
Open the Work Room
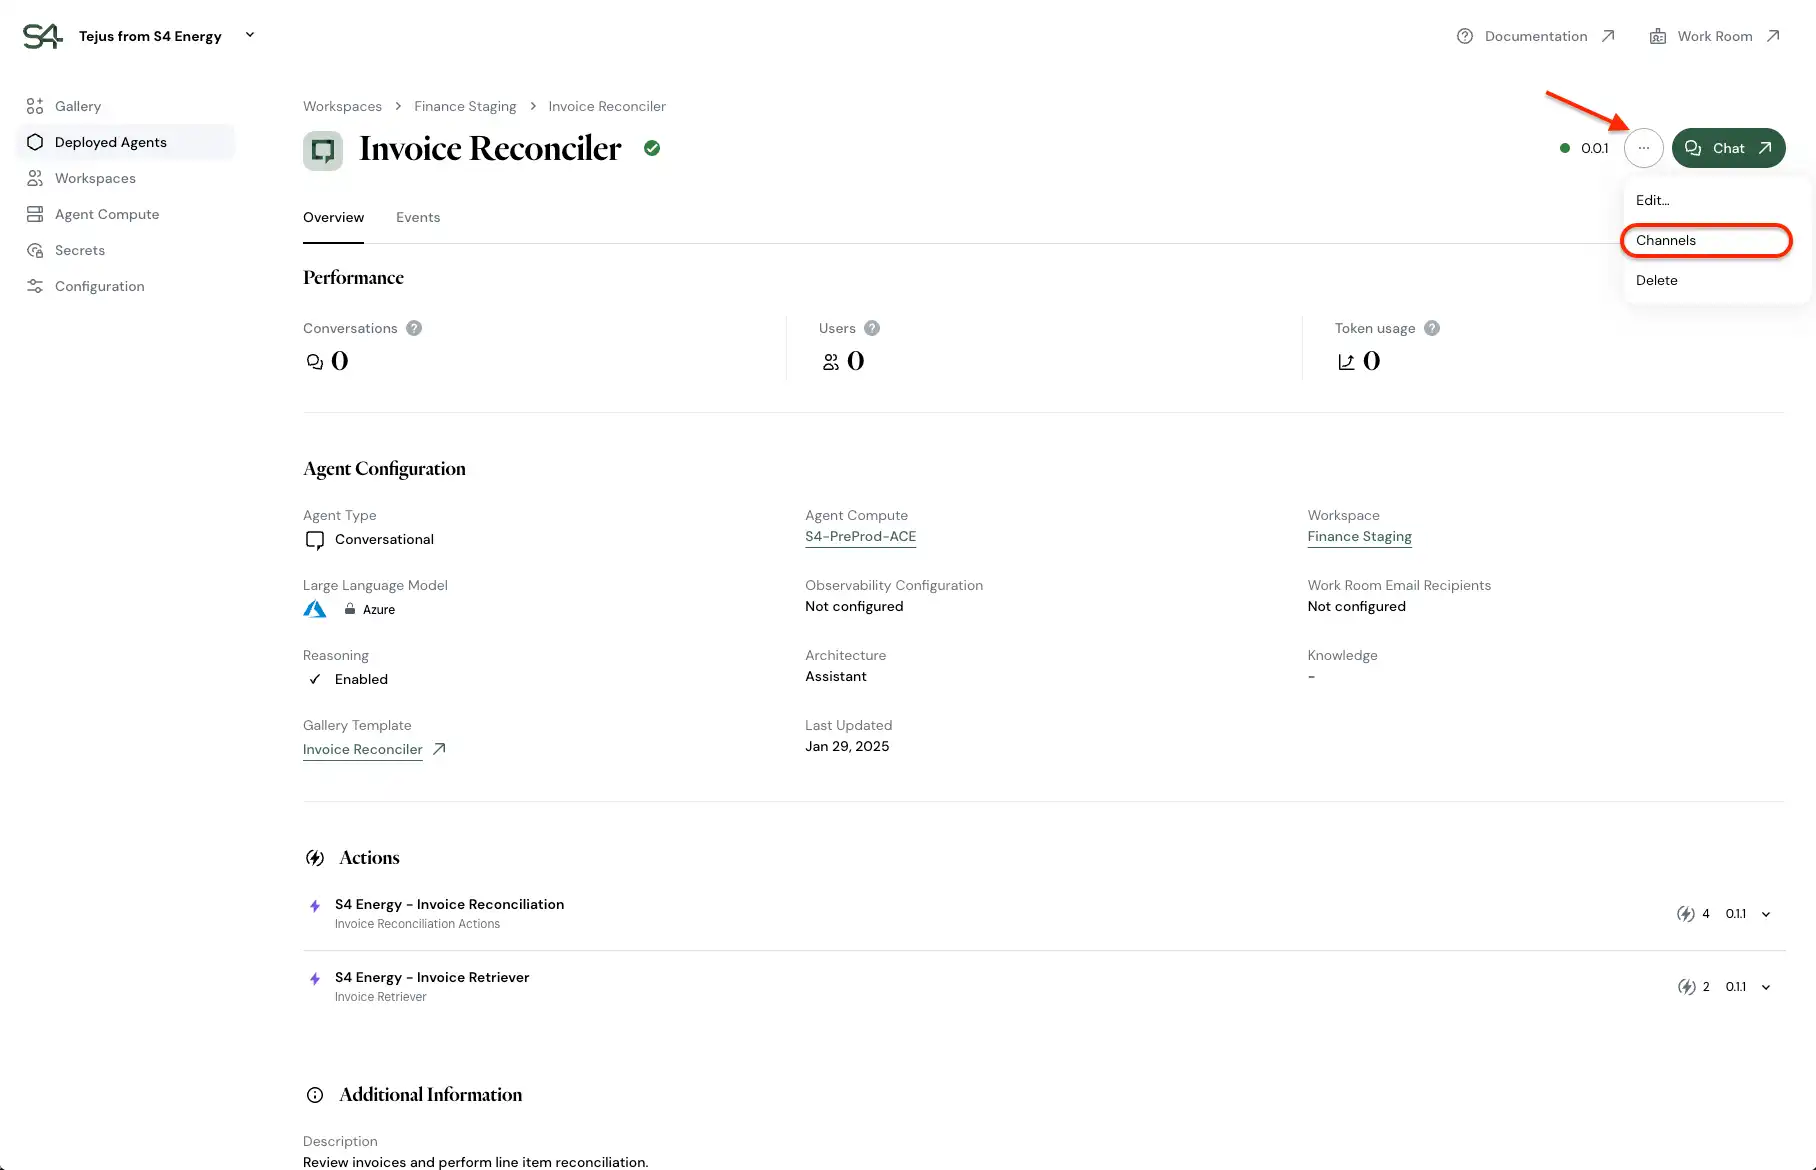1714,36
